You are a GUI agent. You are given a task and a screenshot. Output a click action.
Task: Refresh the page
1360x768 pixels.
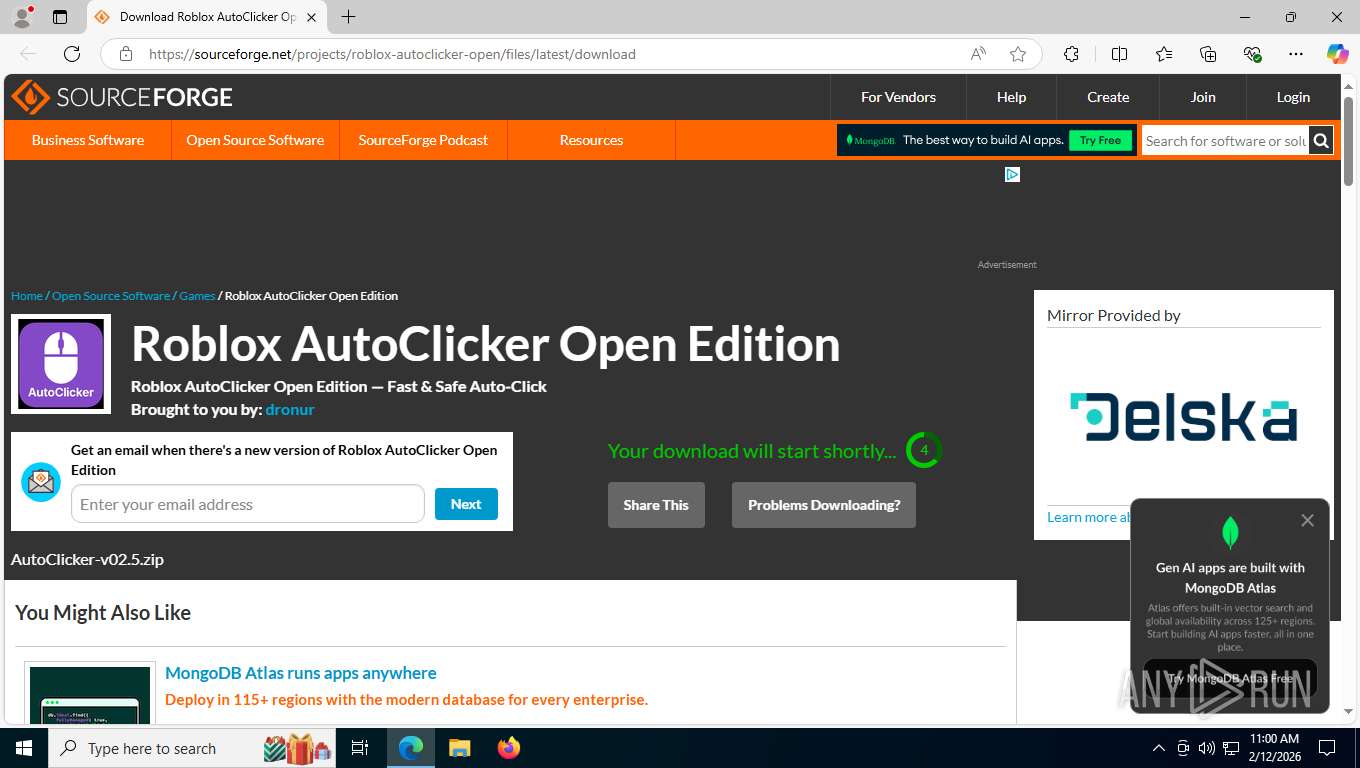click(x=72, y=54)
